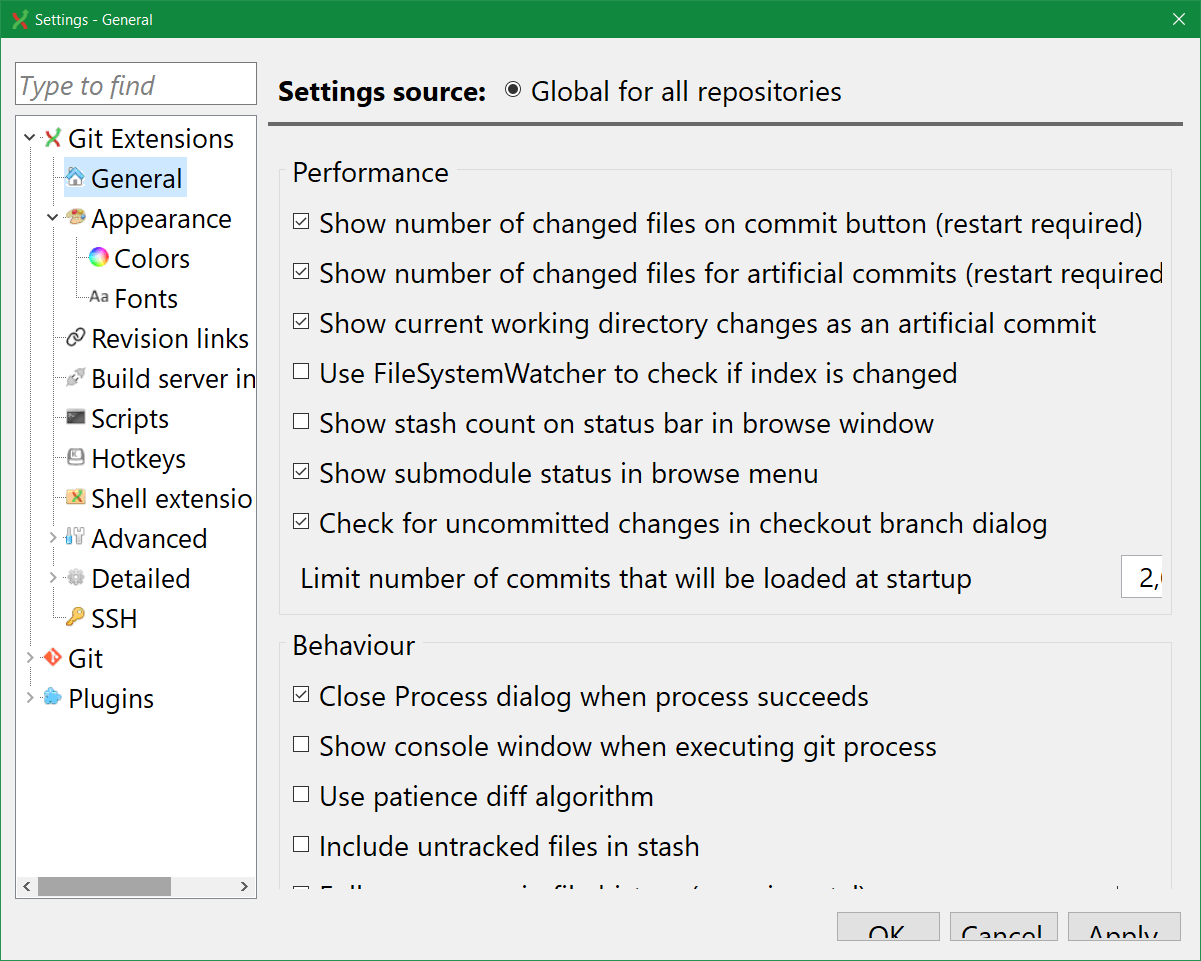Click the Appearance tree label
1201x961 pixels.
pos(161,219)
